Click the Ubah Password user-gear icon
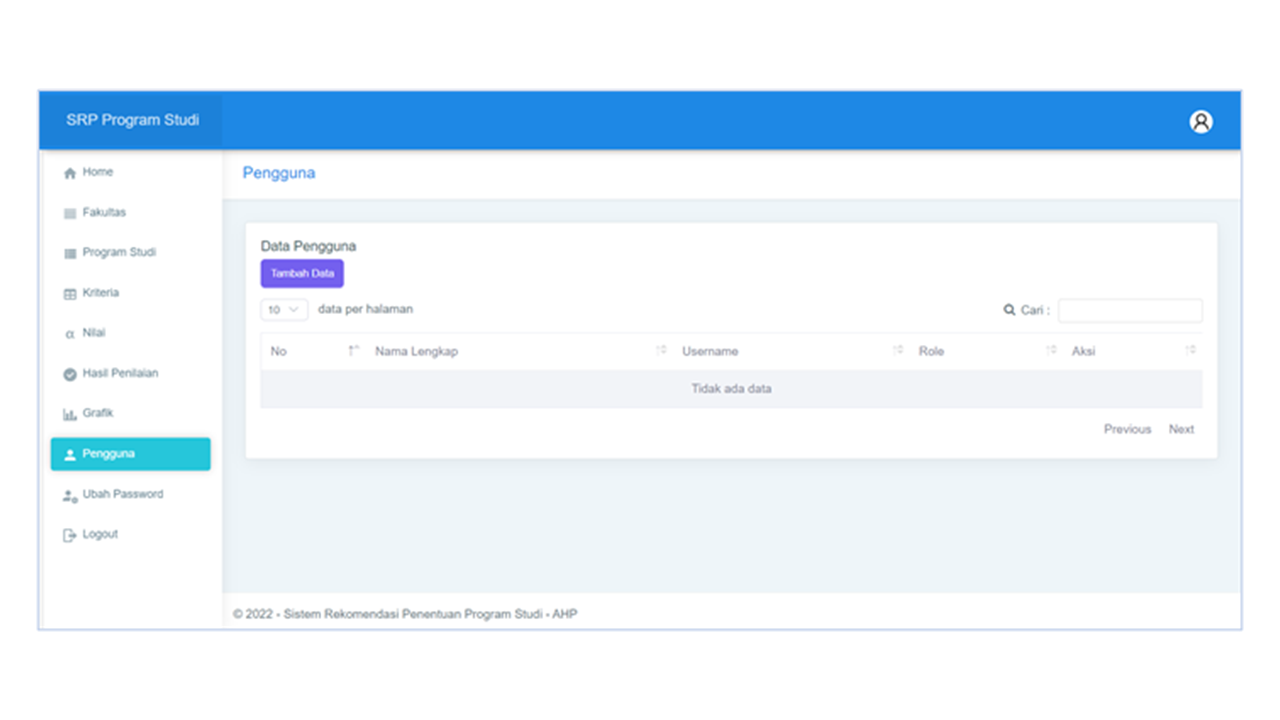The height and width of the screenshot is (720, 1280). (x=70, y=495)
